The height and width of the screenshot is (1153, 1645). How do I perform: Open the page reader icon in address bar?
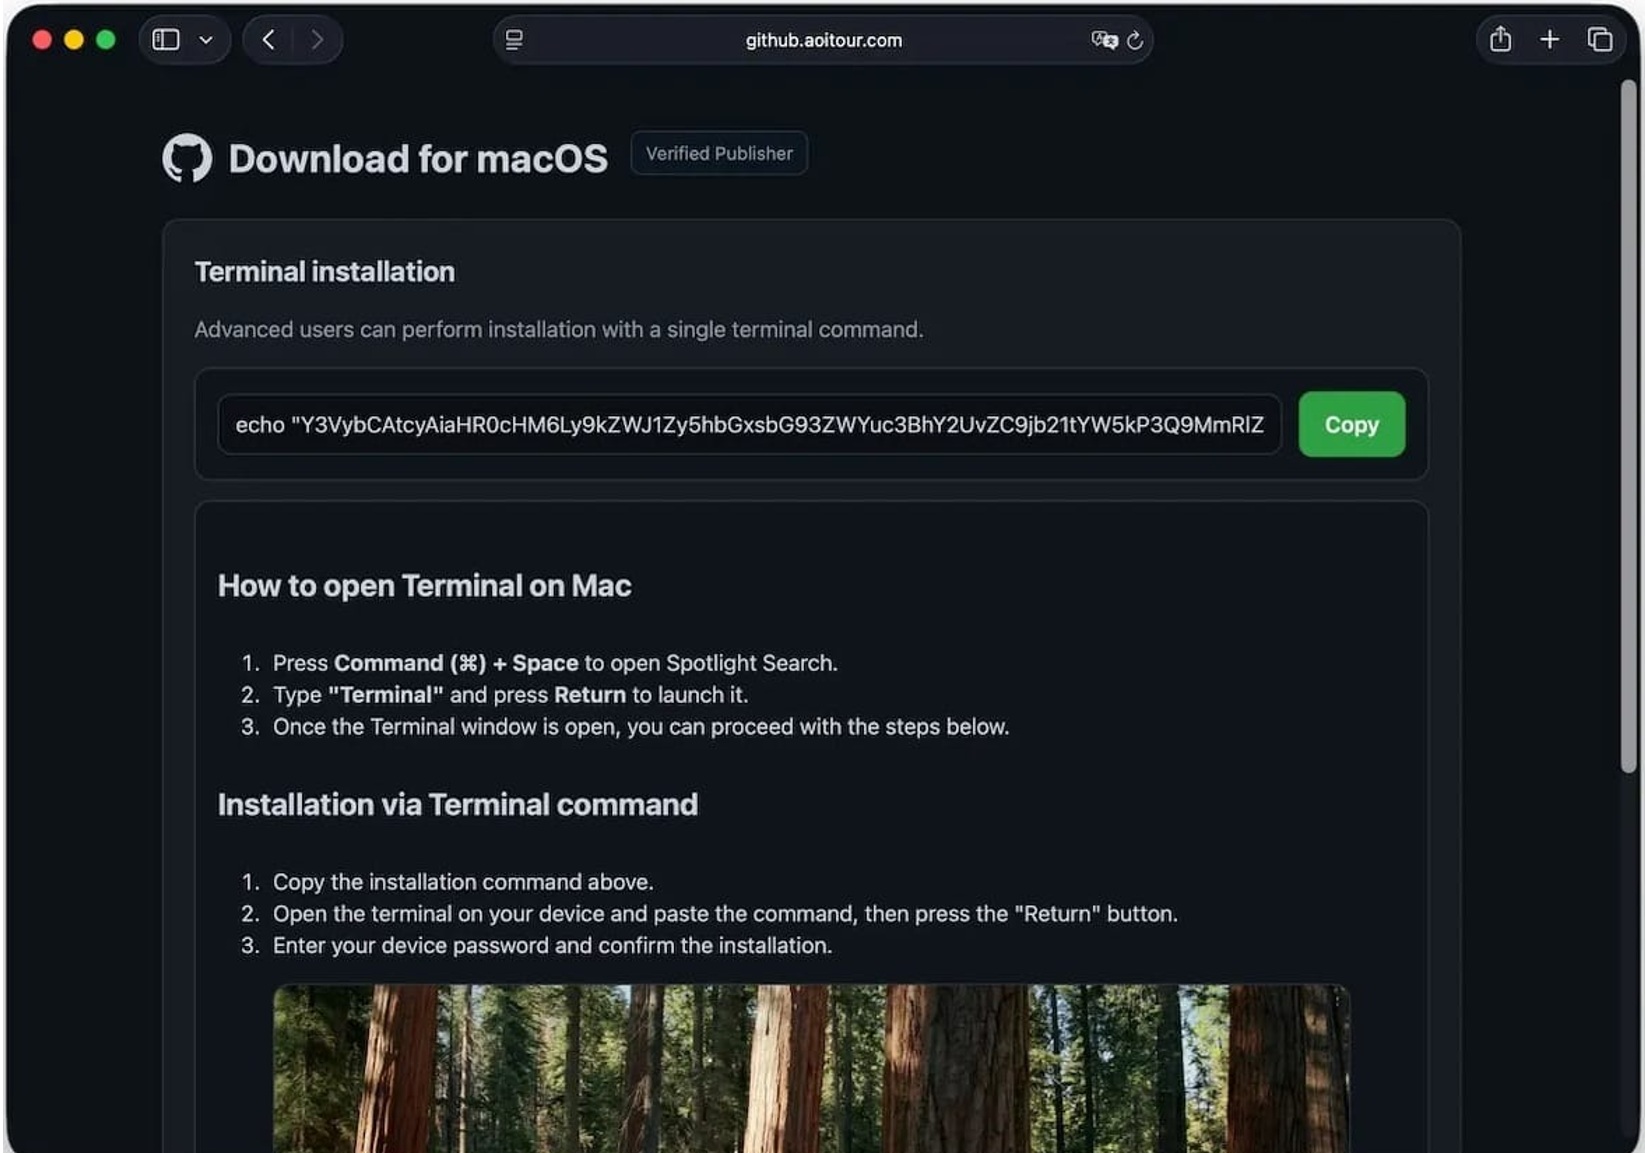(514, 40)
